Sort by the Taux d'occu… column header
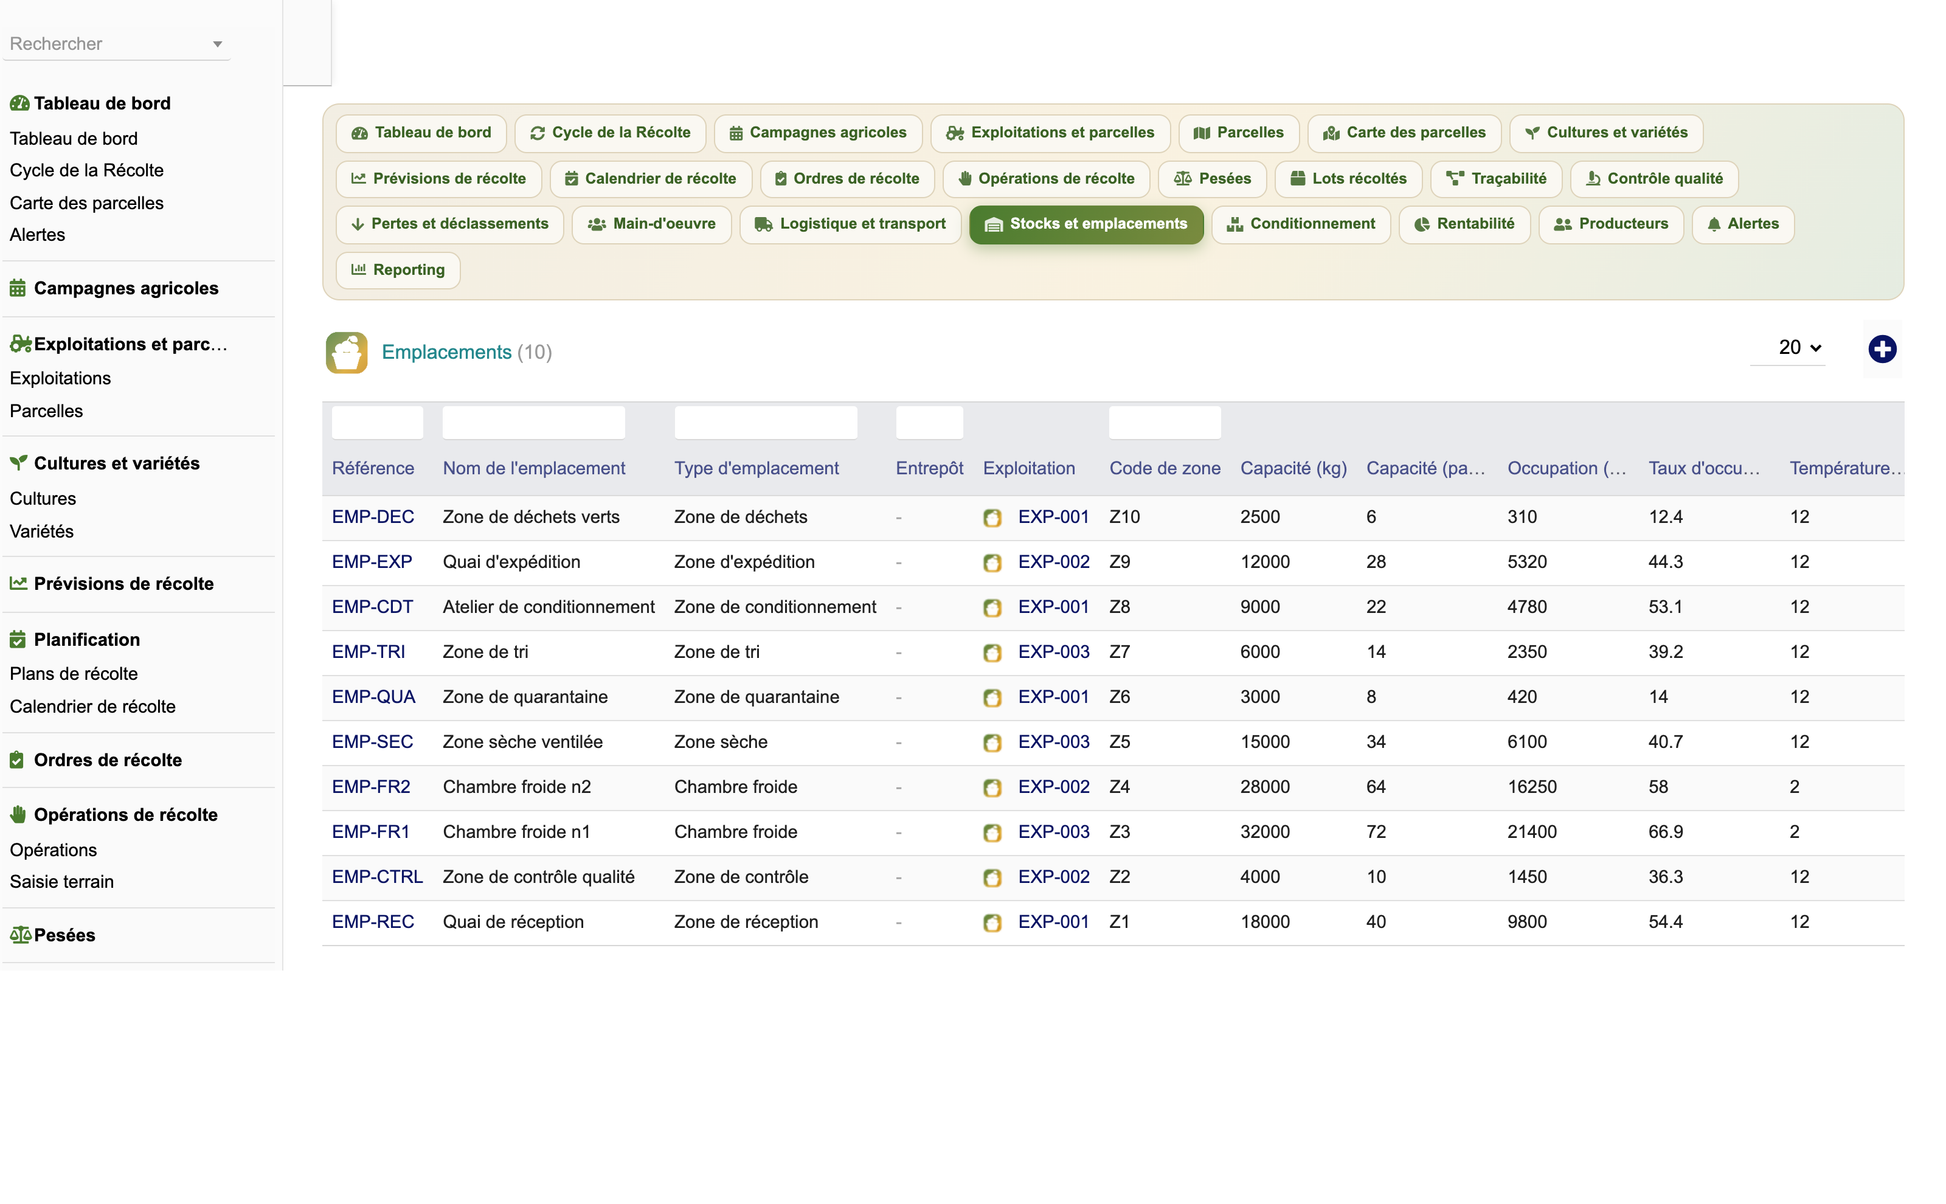1946x1204 pixels. 1704,468
